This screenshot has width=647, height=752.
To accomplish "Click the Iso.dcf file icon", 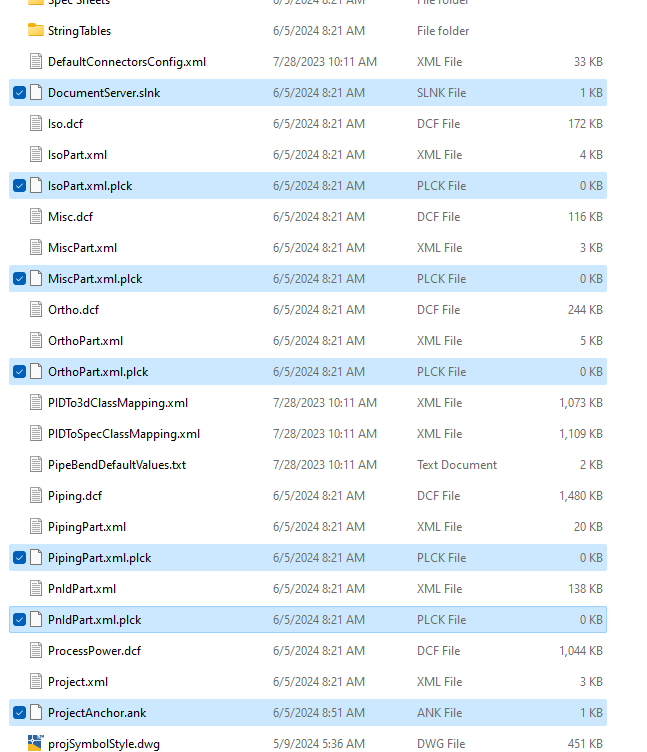I will click(36, 124).
